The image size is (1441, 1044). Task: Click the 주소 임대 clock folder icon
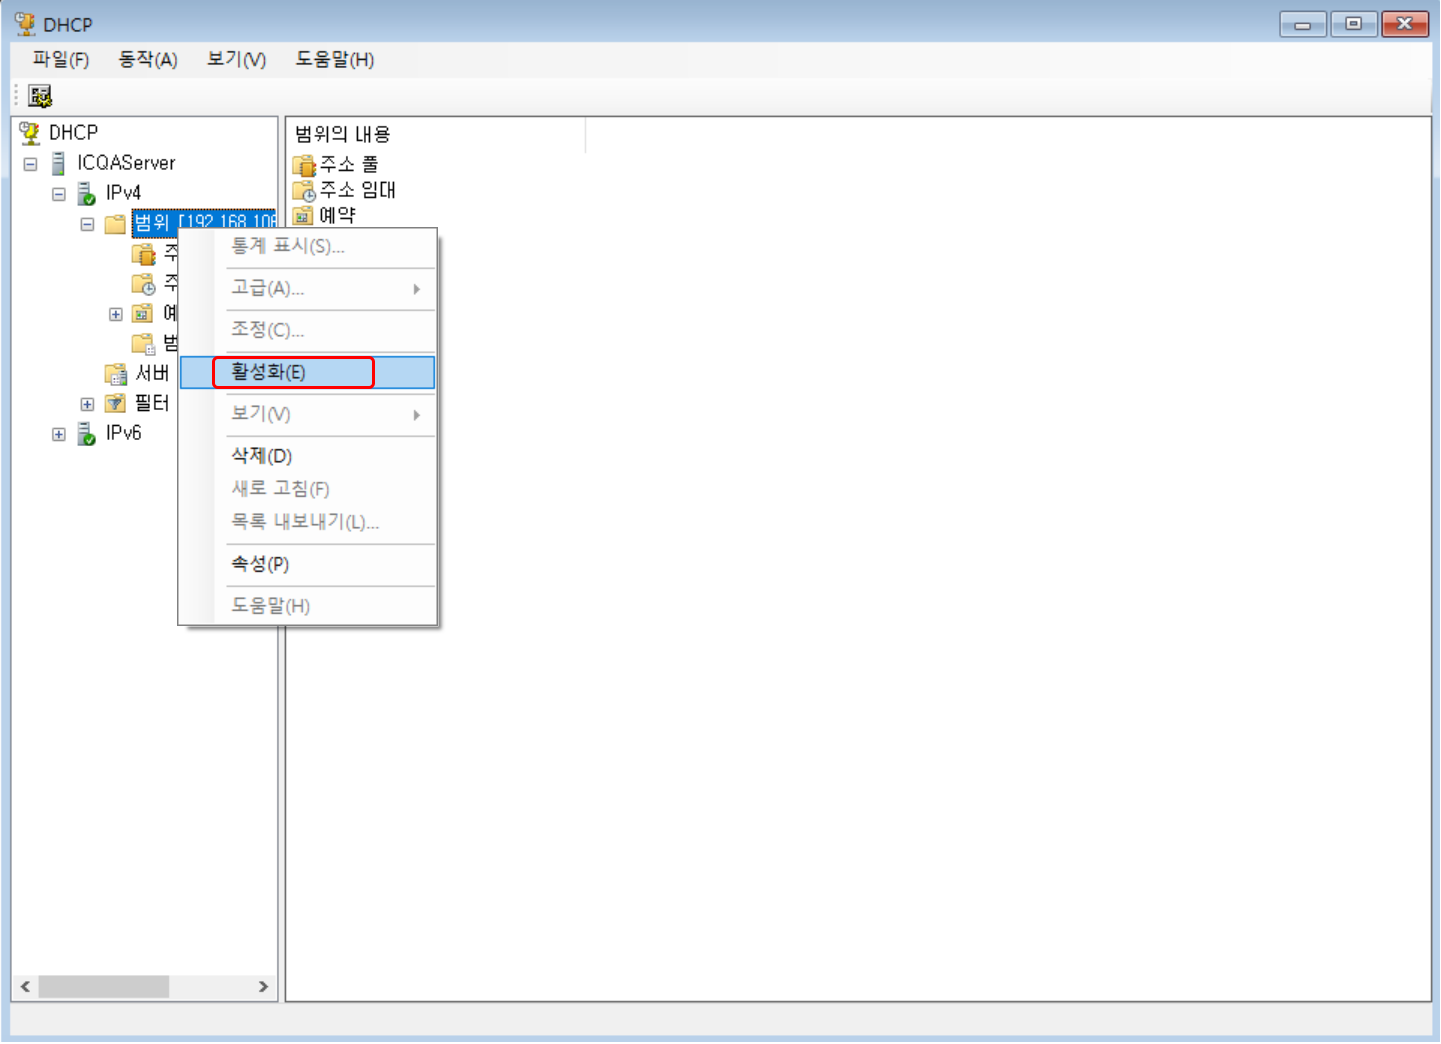coord(304,190)
